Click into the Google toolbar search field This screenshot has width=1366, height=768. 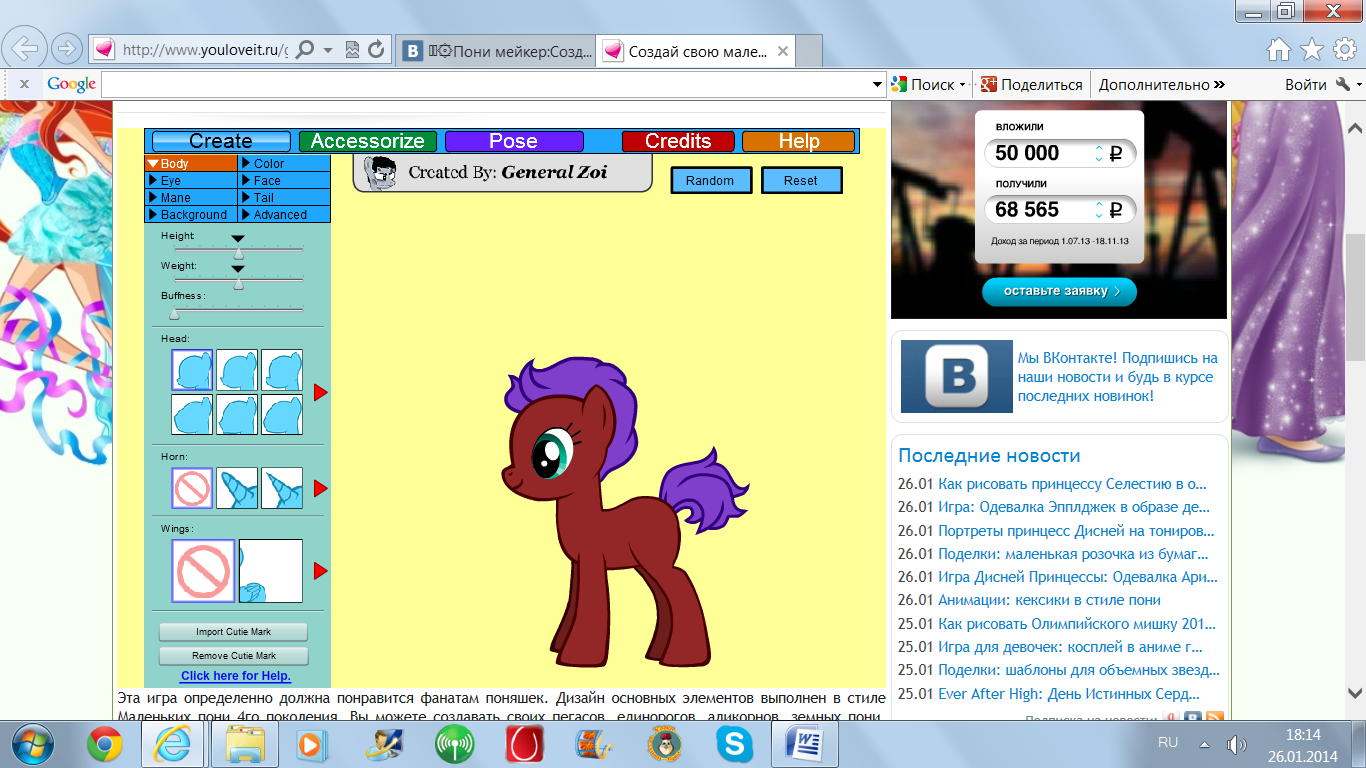tap(486, 85)
